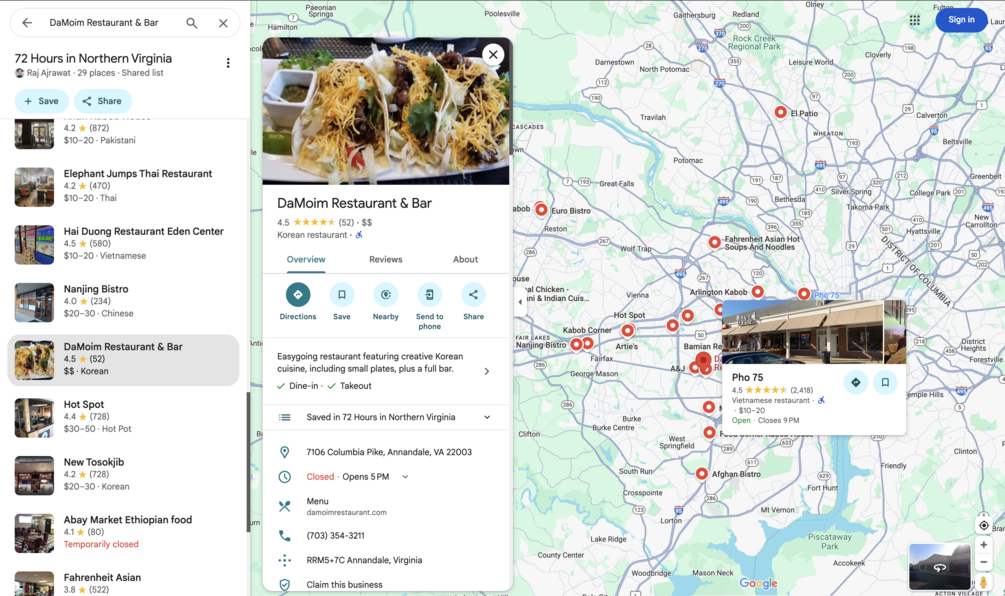Select Hot Spot list entry

coord(123,417)
